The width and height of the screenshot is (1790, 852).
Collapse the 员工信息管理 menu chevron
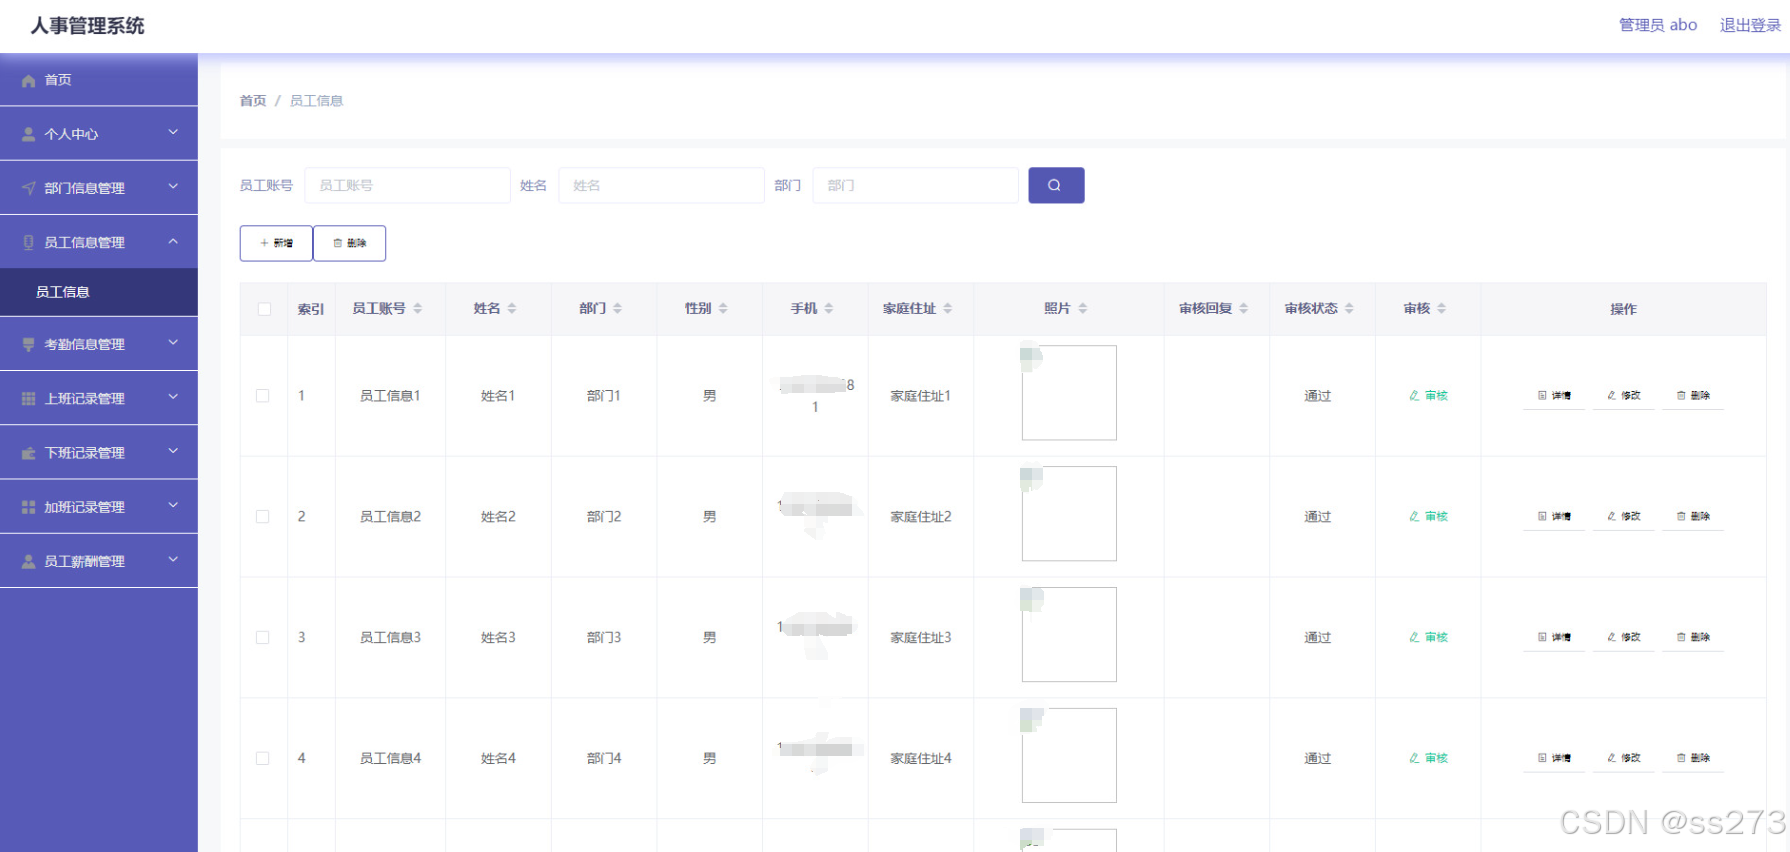pyautogui.click(x=173, y=242)
